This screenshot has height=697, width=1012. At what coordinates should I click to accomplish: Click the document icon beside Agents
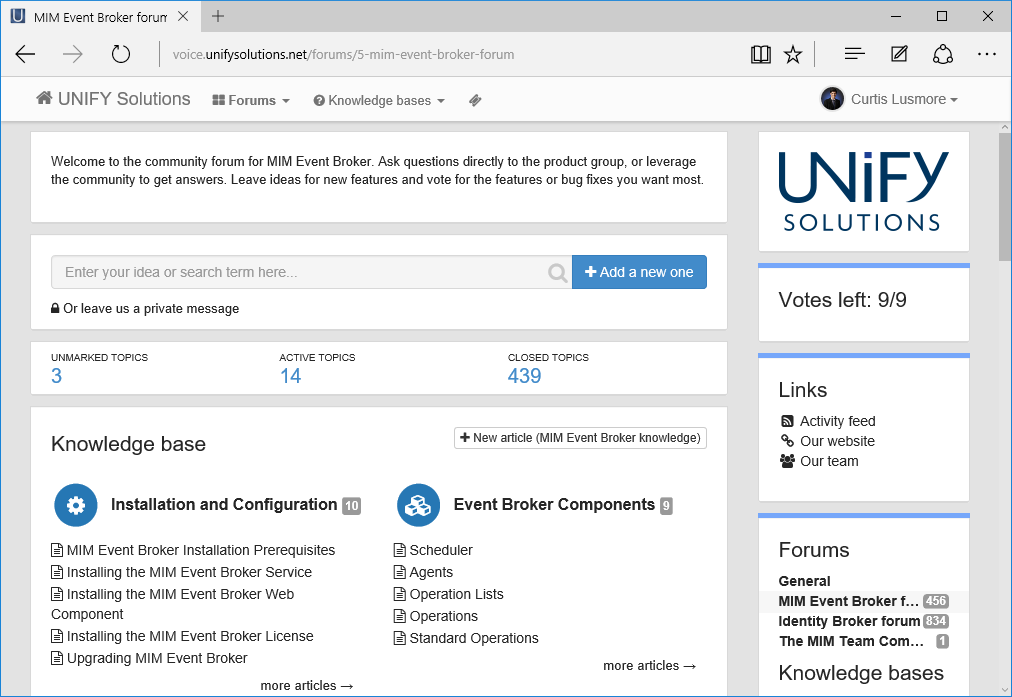click(x=400, y=572)
